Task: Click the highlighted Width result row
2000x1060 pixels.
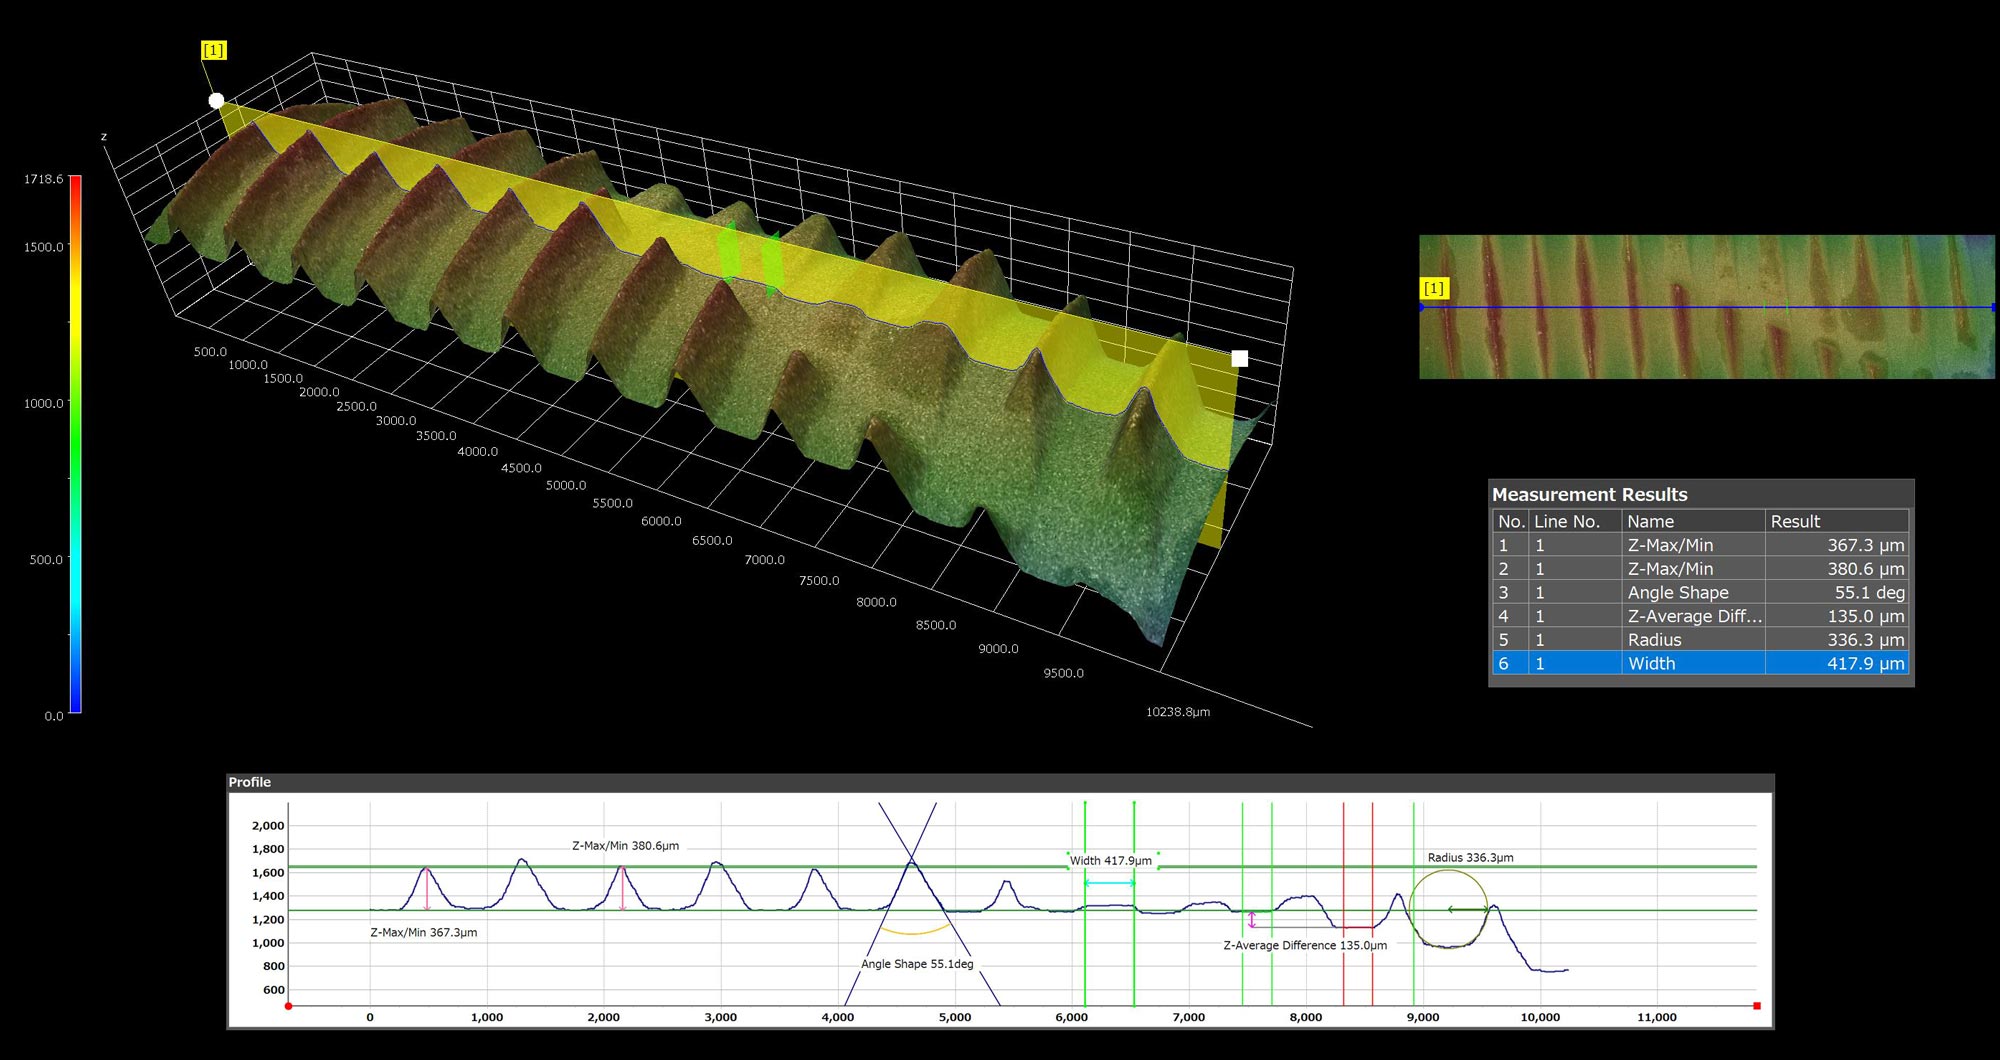Action: 1700,663
